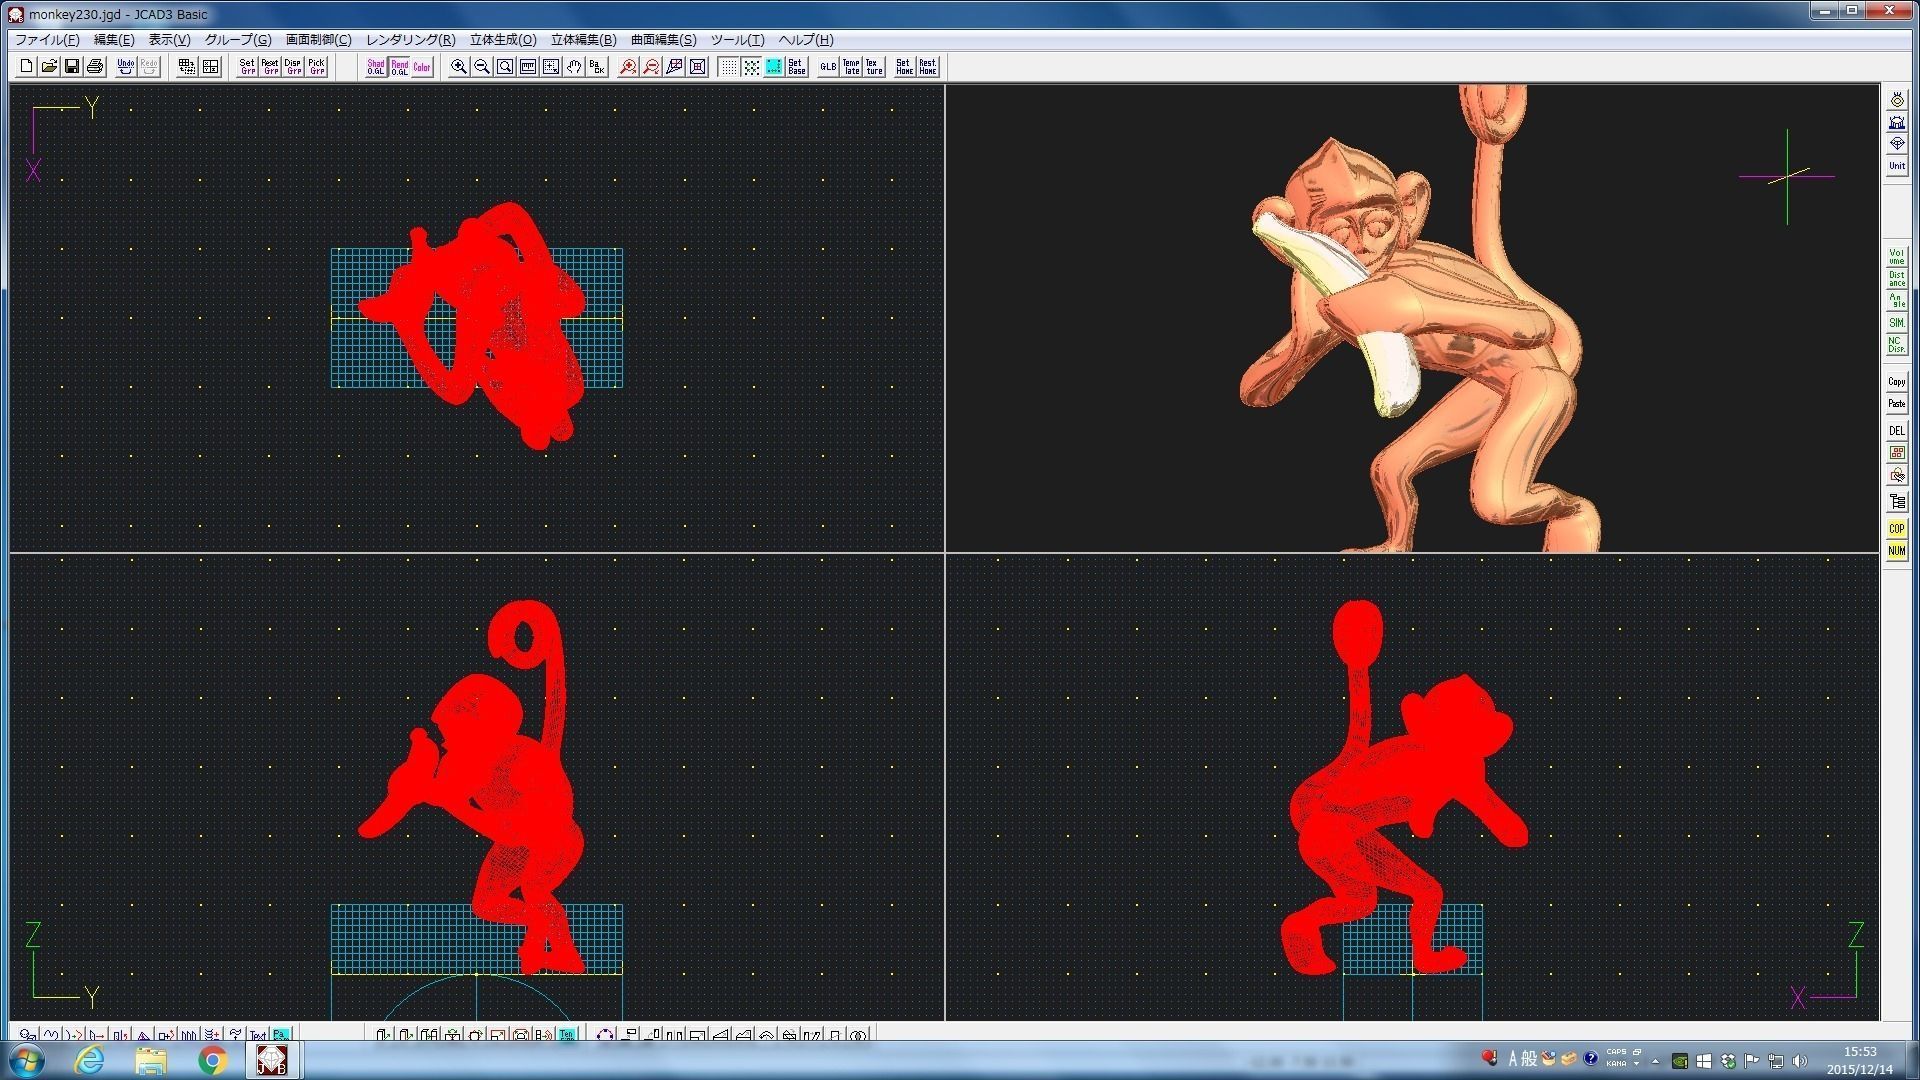The image size is (1920, 1080).
Task: Open the ファイル(F) menu
Action: [x=47, y=40]
